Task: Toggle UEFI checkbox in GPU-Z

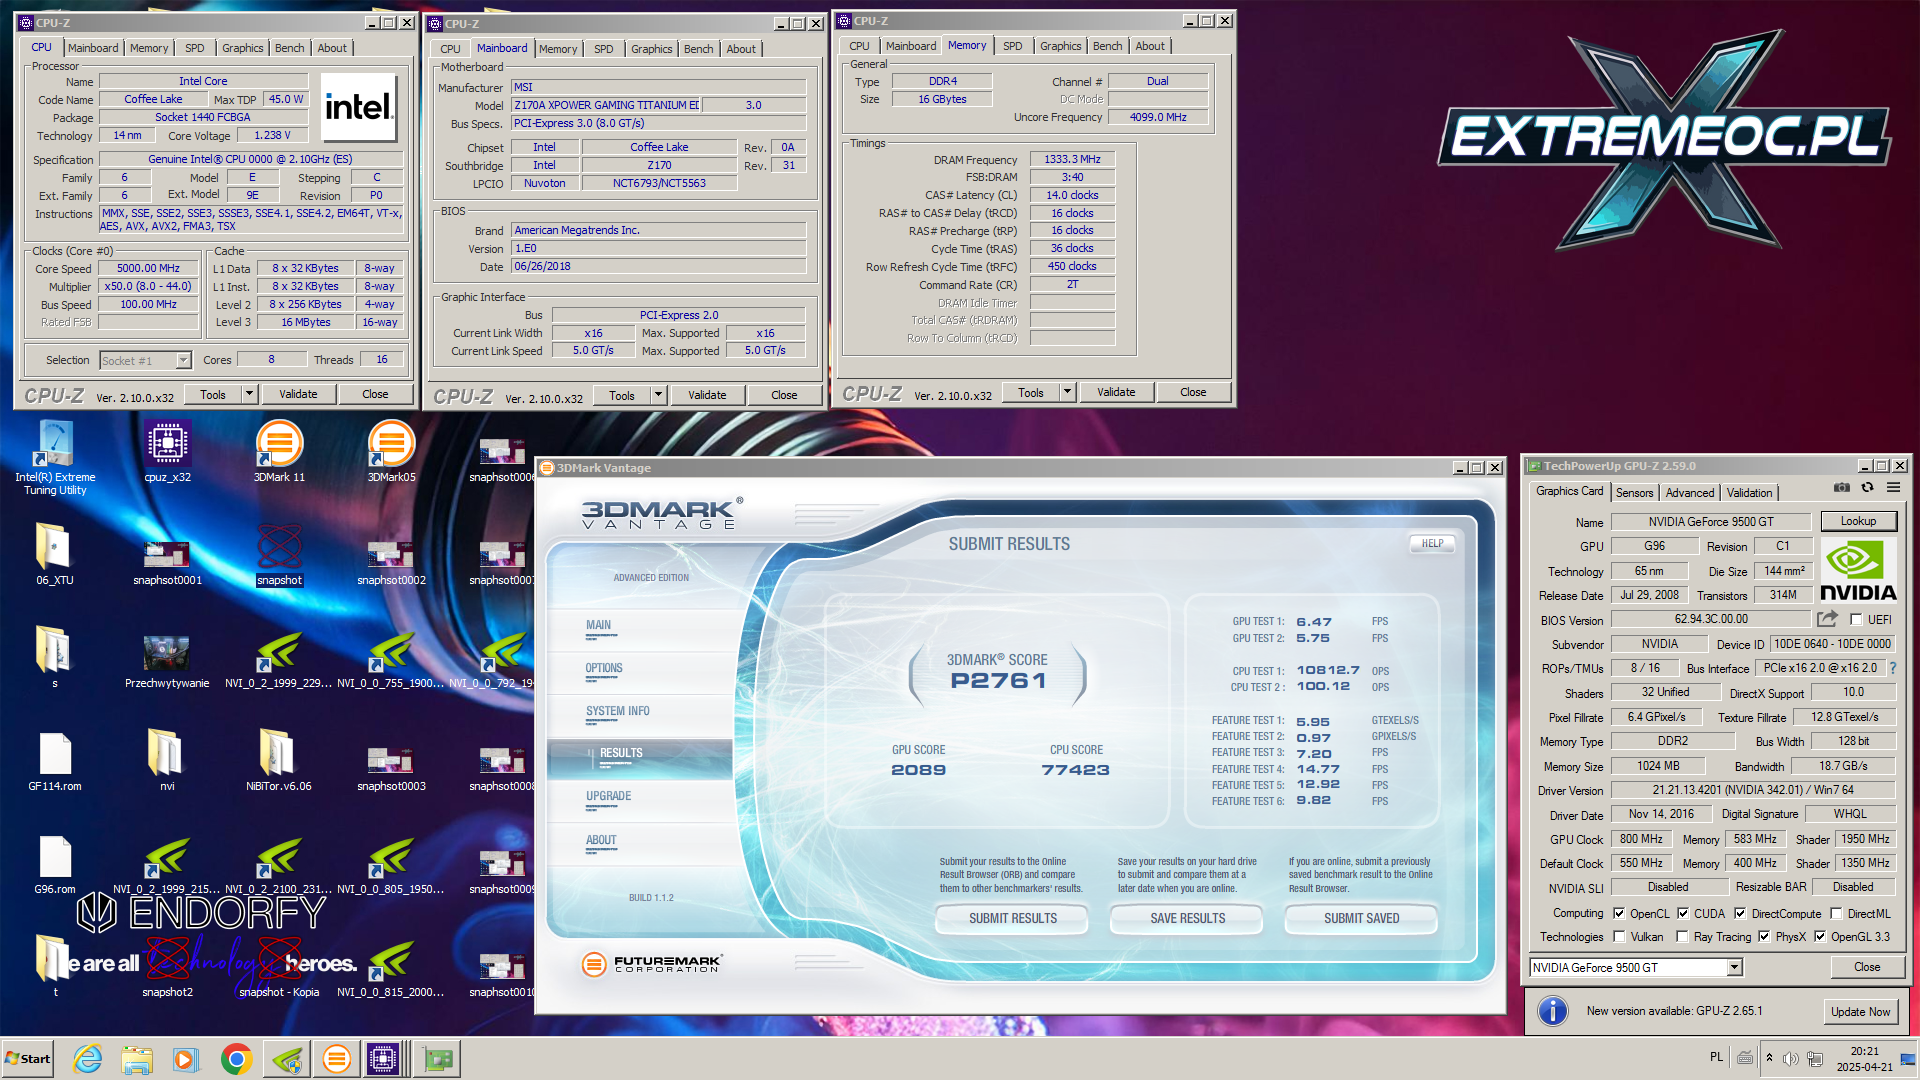Action: coord(1856,620)
